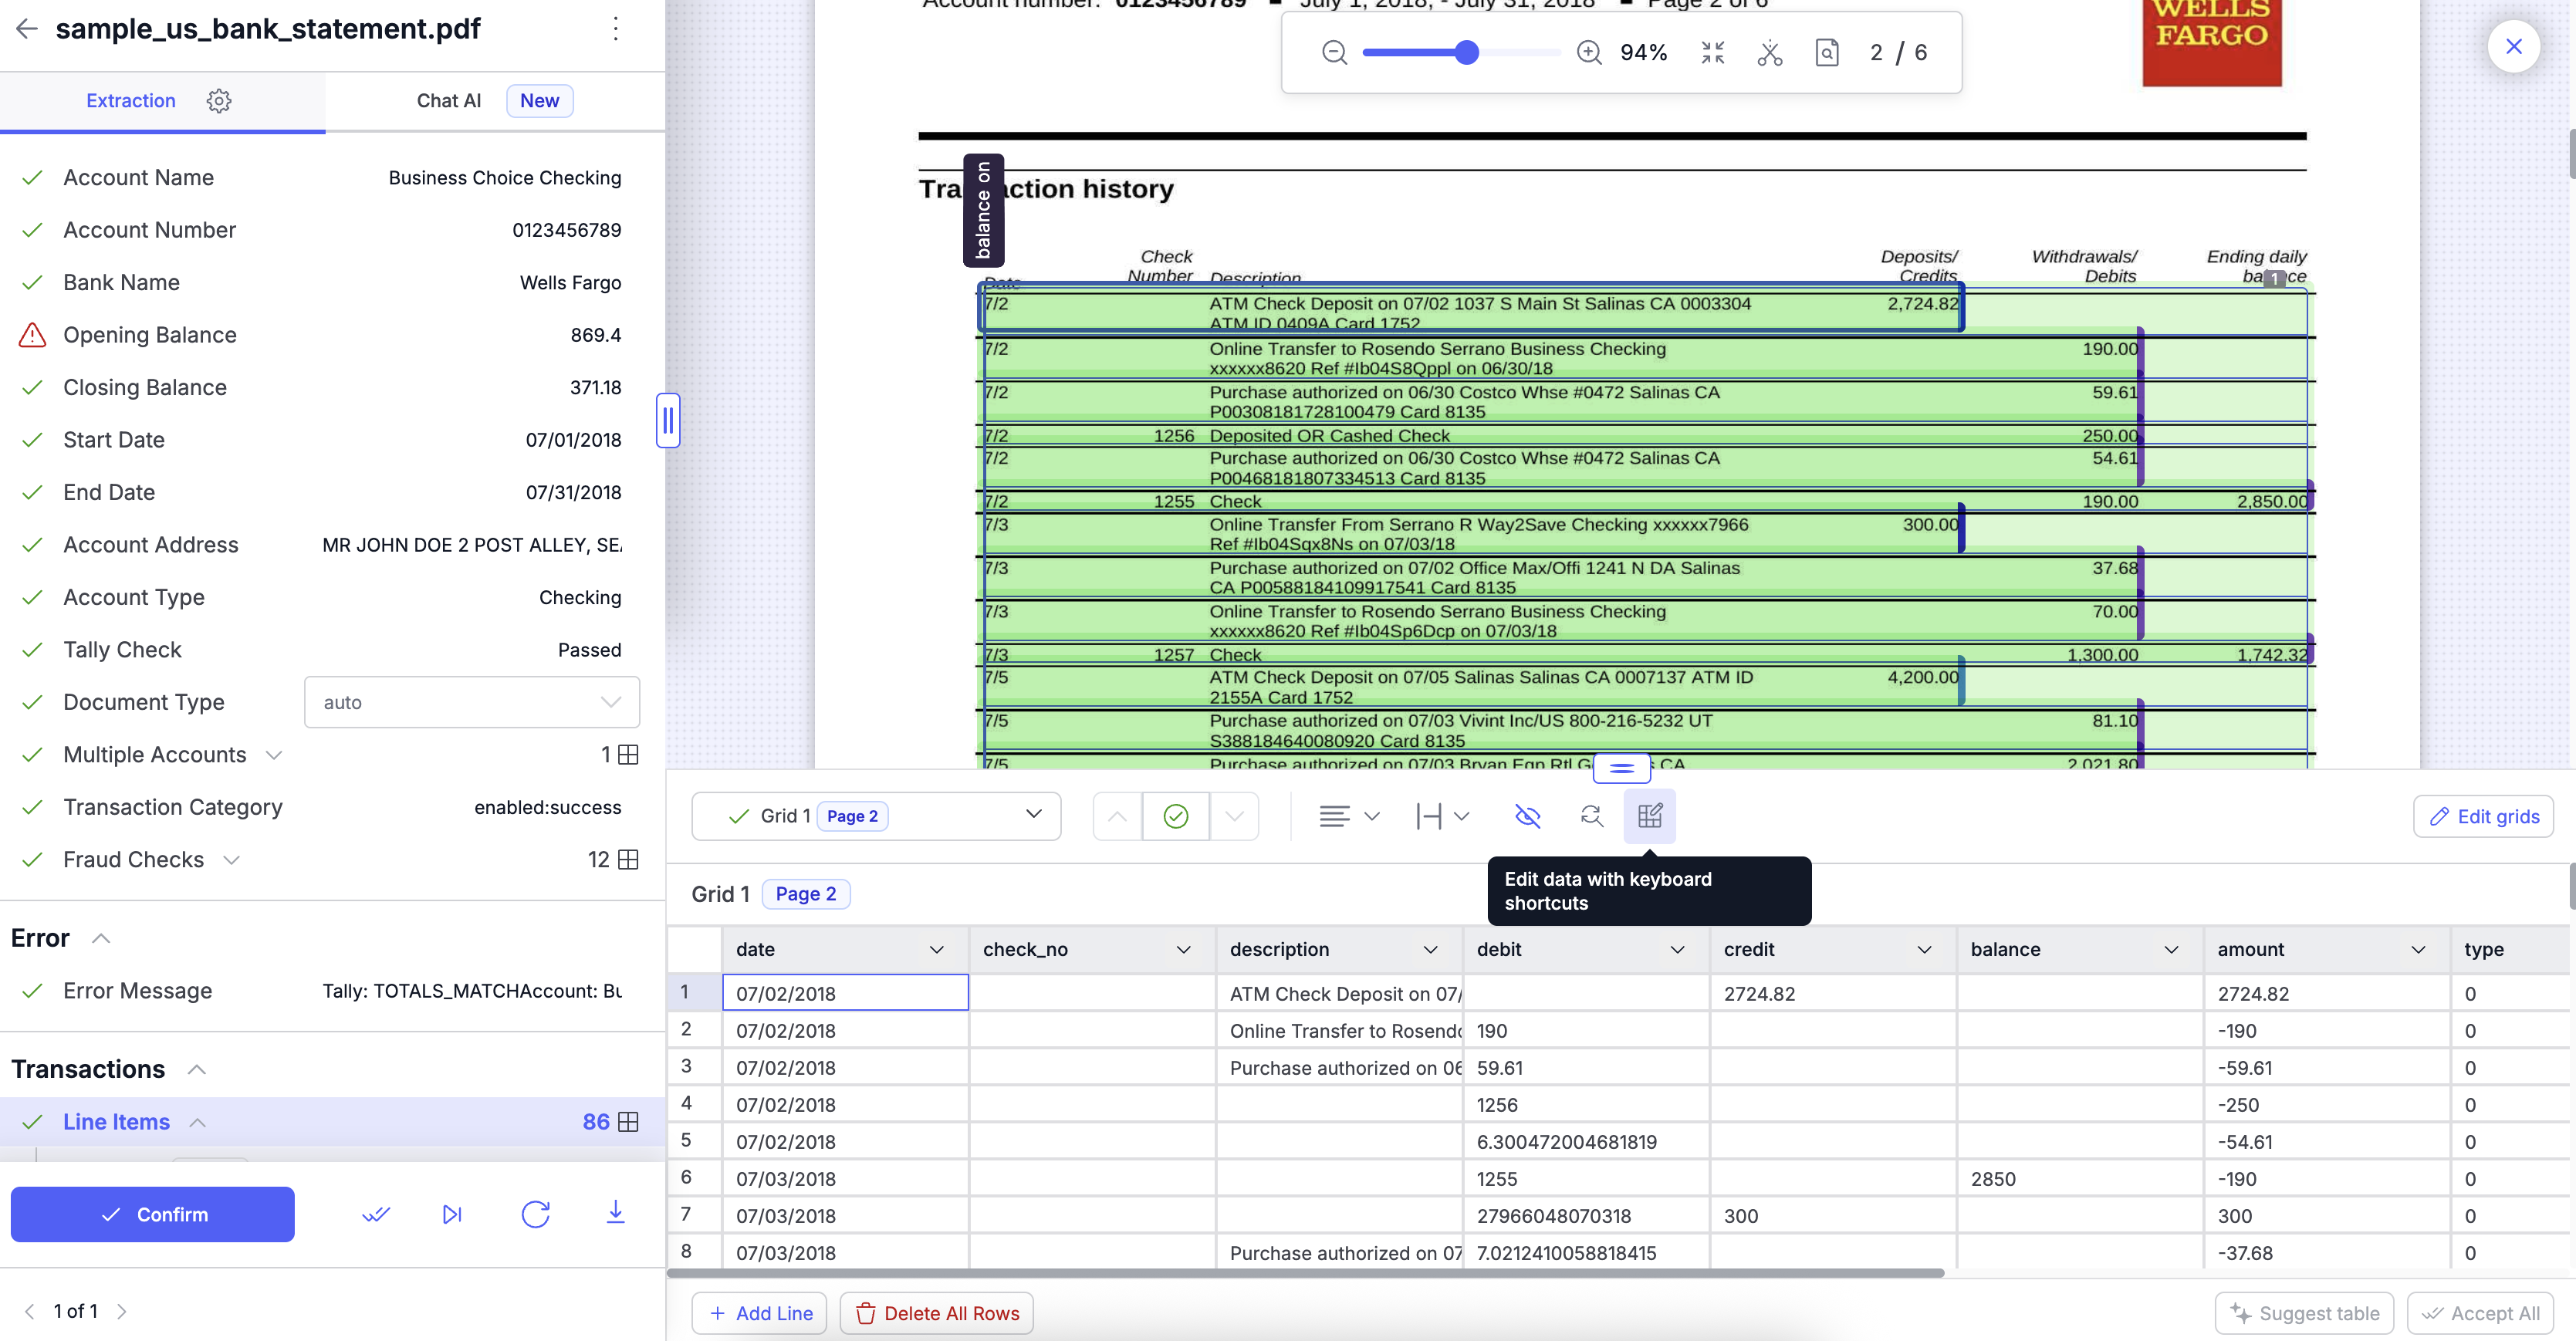Open Extraction settings gear icon

tap(219, 101)
